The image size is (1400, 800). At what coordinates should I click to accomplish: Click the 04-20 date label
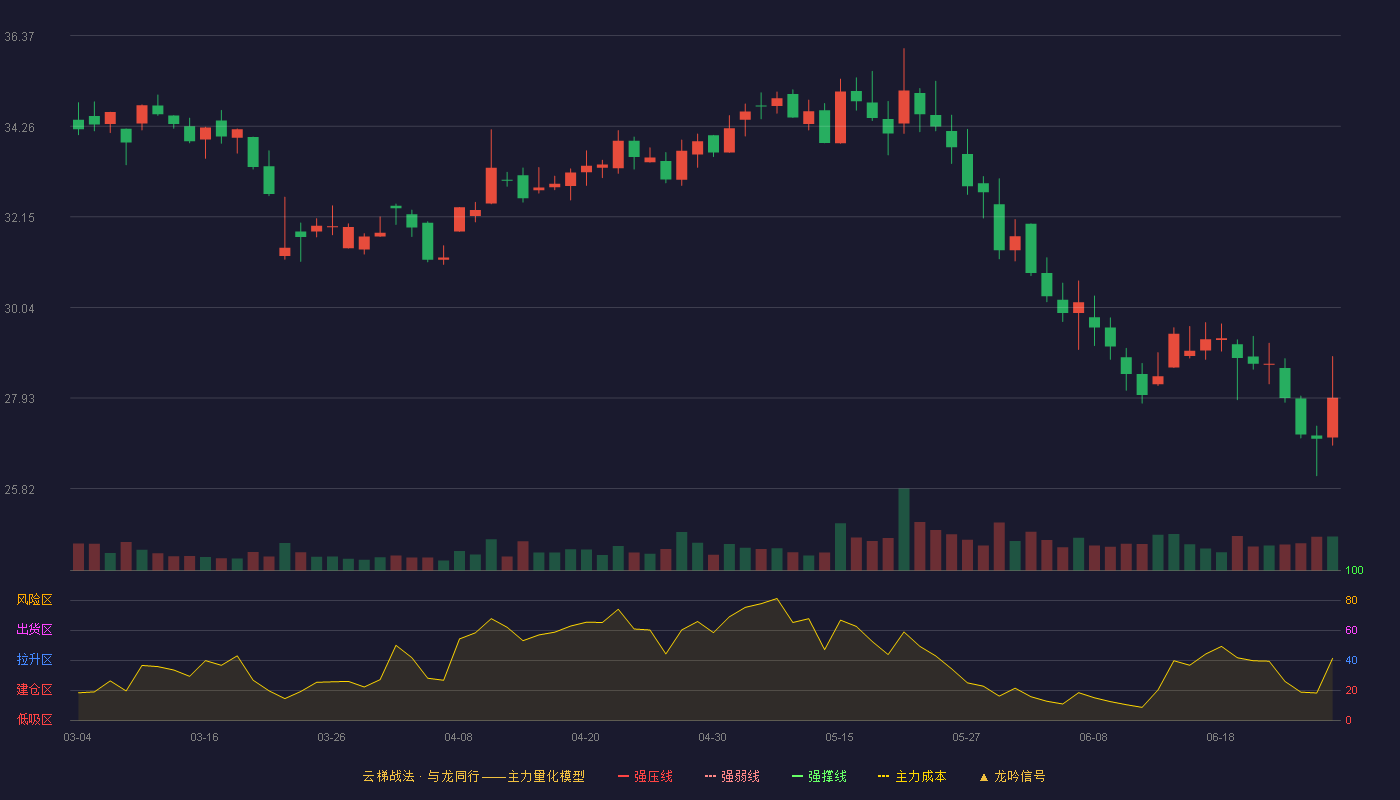coord(585,737)
